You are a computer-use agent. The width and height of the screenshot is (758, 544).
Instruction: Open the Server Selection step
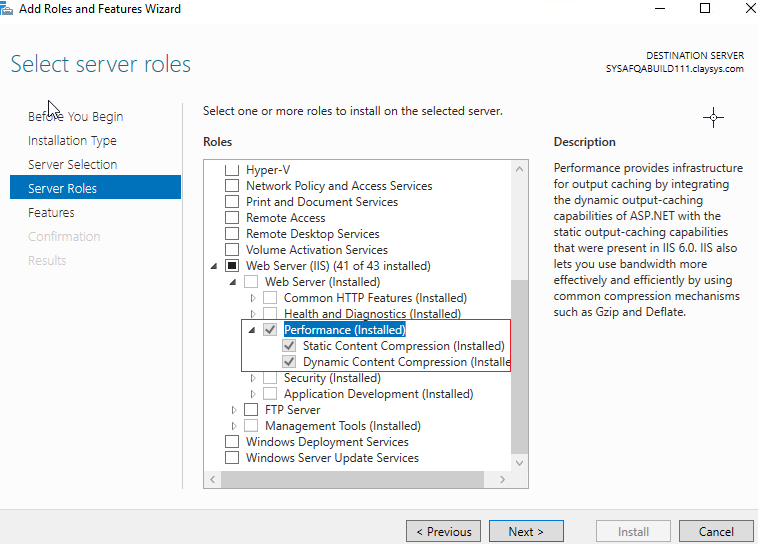(73, 164)
